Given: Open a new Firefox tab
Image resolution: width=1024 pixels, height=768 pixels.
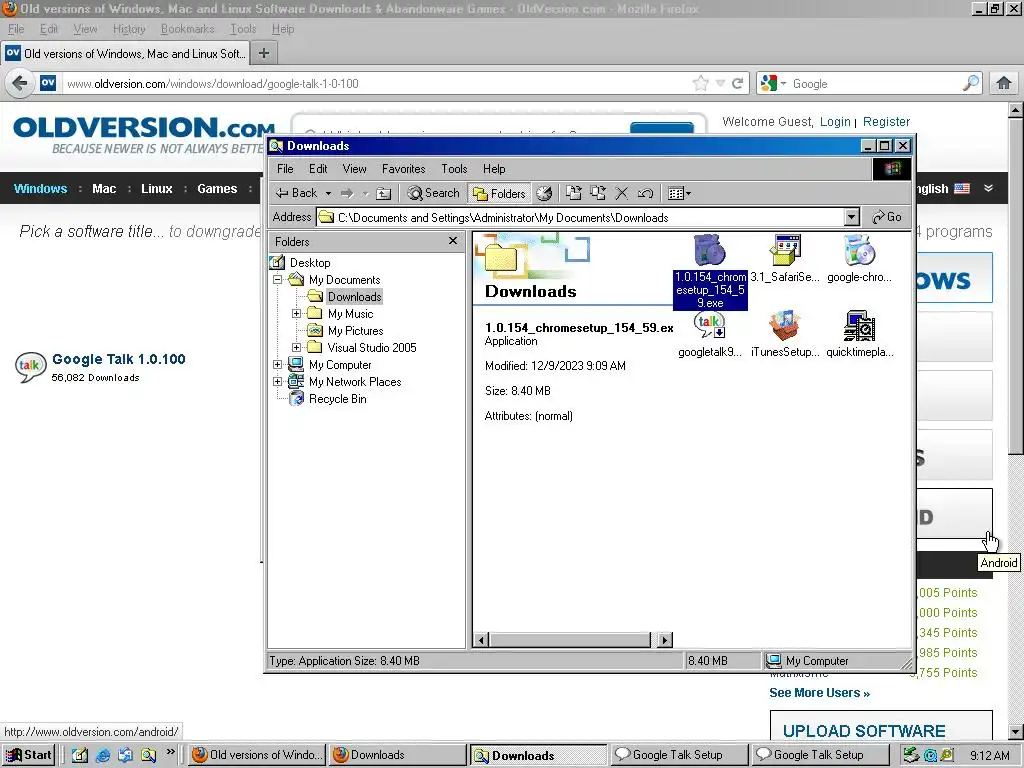Looking at the screenshot, I should pyautogui.click(x=264, y=54).
